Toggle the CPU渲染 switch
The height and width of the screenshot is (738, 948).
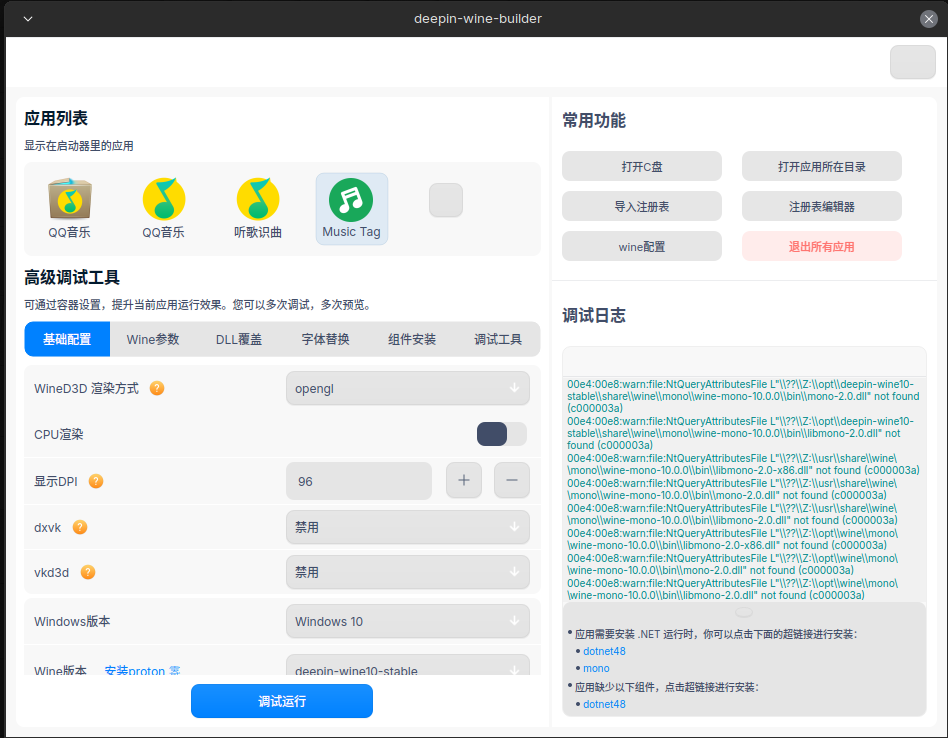[x=502, y=434]
